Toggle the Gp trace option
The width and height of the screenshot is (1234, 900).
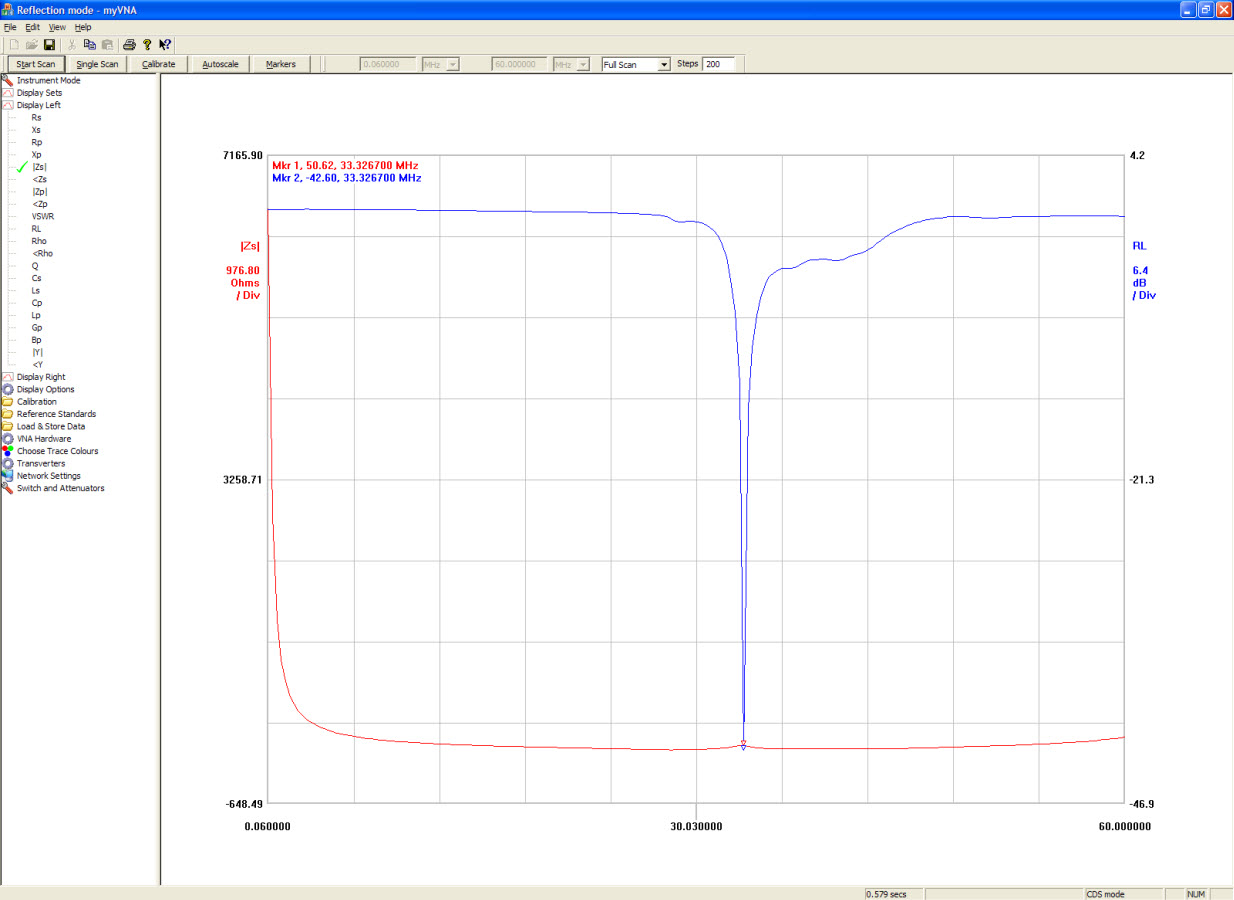coord(37,328)
